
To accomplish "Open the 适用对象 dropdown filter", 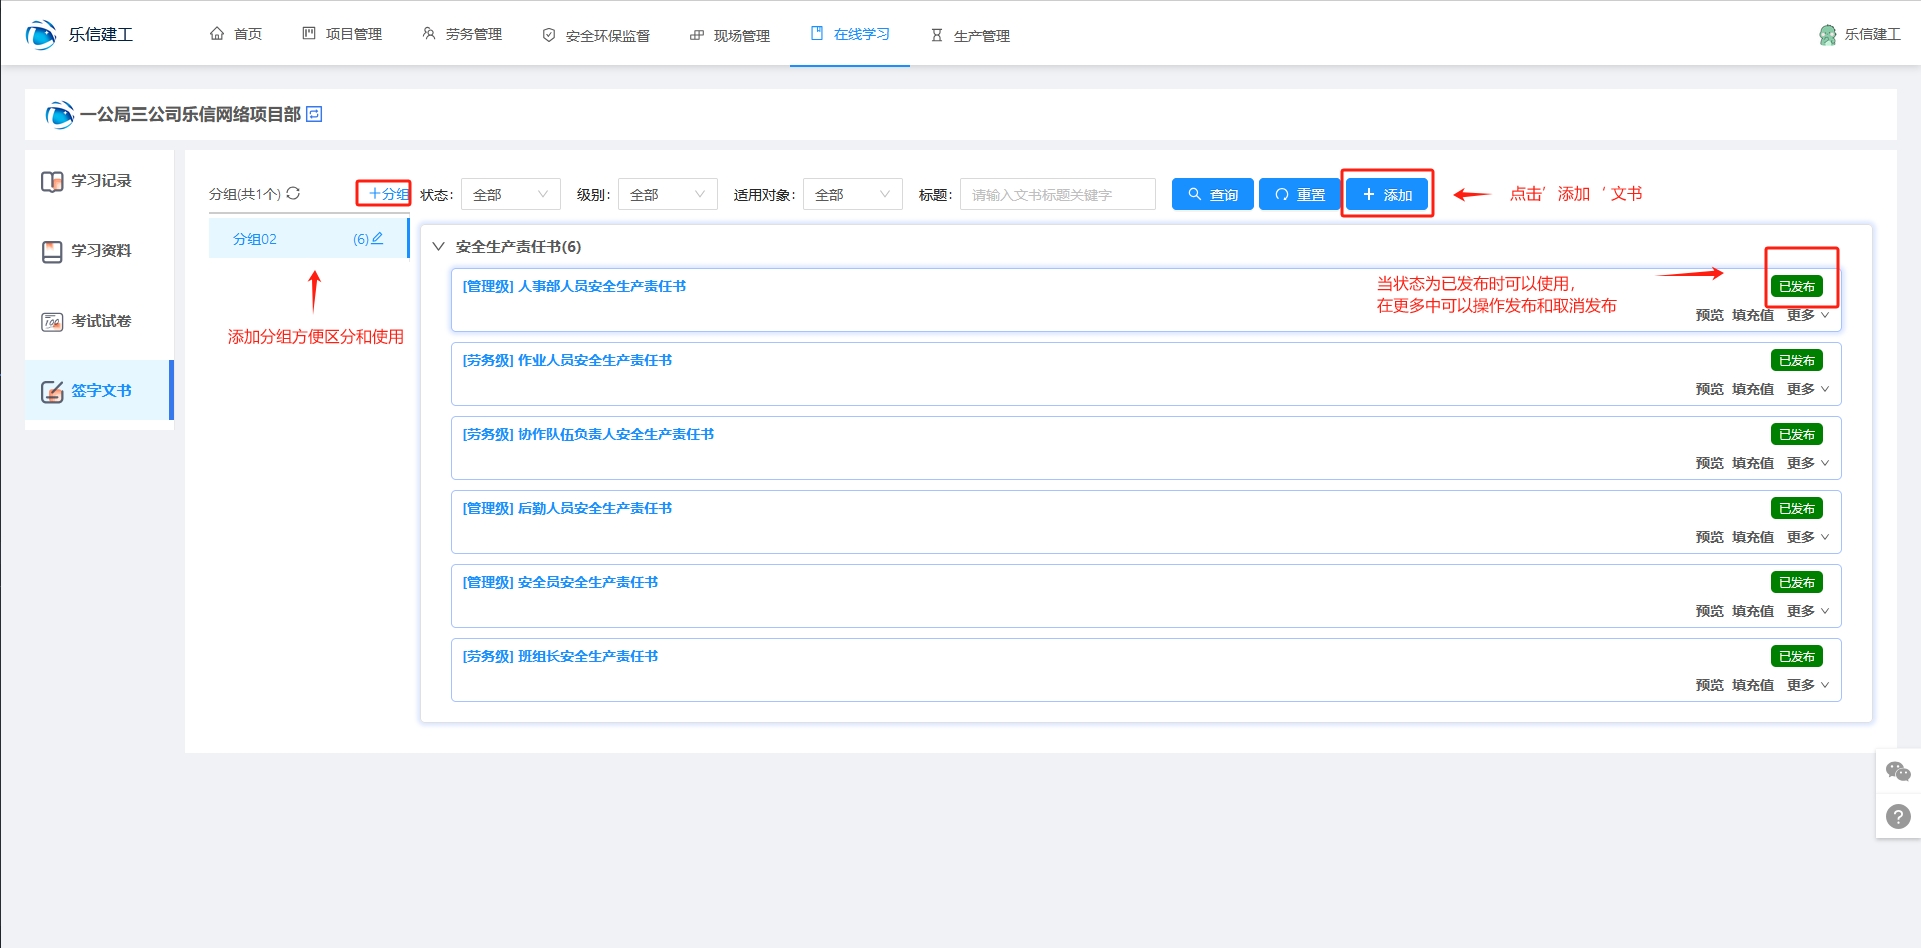I will pos(852,195).
